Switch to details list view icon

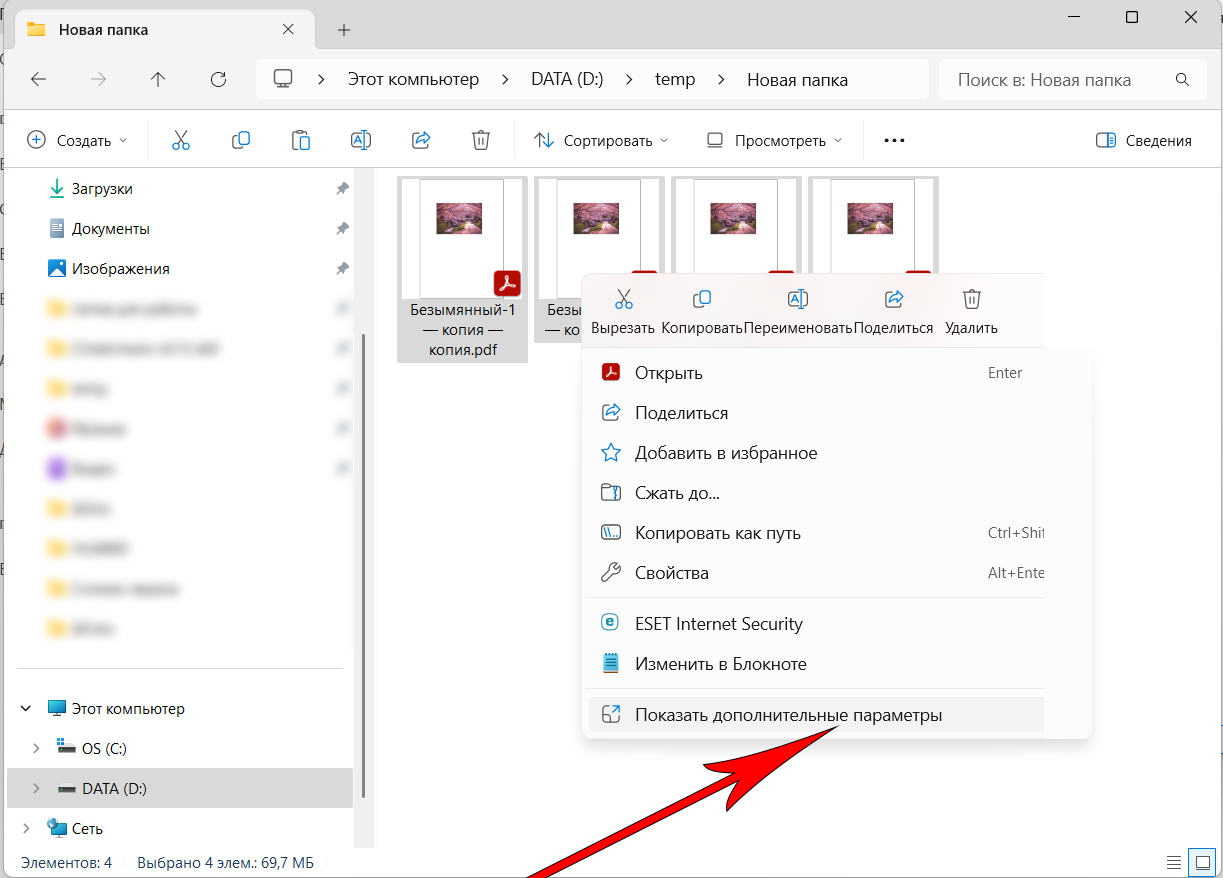coord(1173,862)
